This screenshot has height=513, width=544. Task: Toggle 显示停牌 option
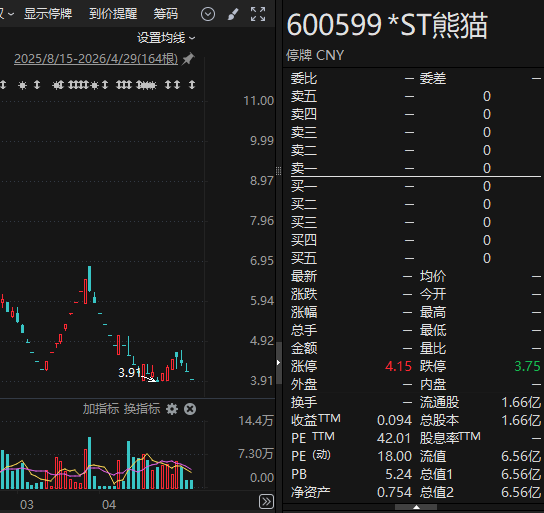(x=48, y=14)
